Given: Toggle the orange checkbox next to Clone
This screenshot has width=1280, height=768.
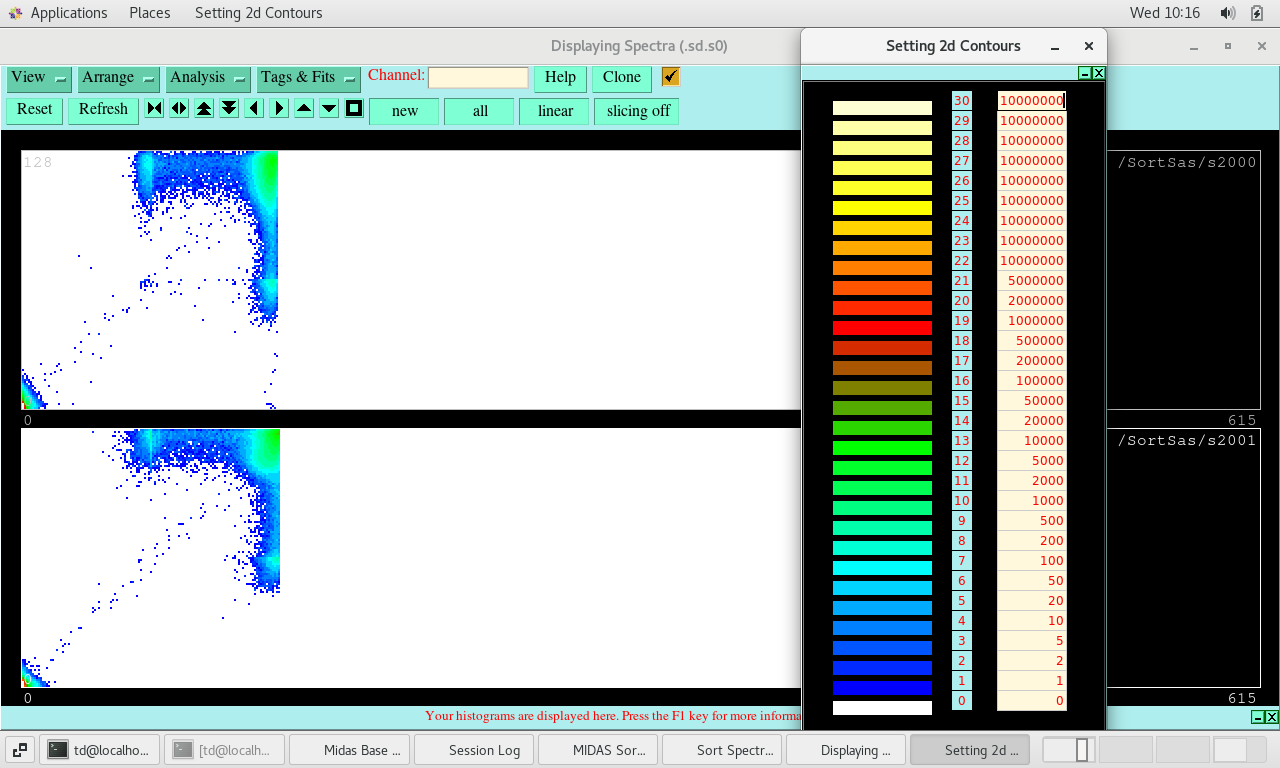Looking at the screenshot, I should (x=670, y=77).
